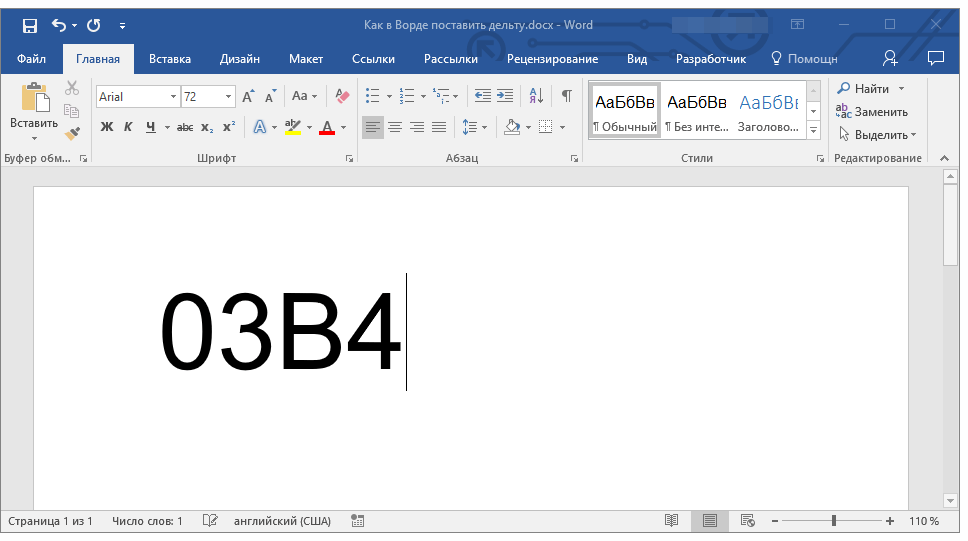Click the Format Painter brush icon
Screen dimensions: 968x541
[72, 133]
